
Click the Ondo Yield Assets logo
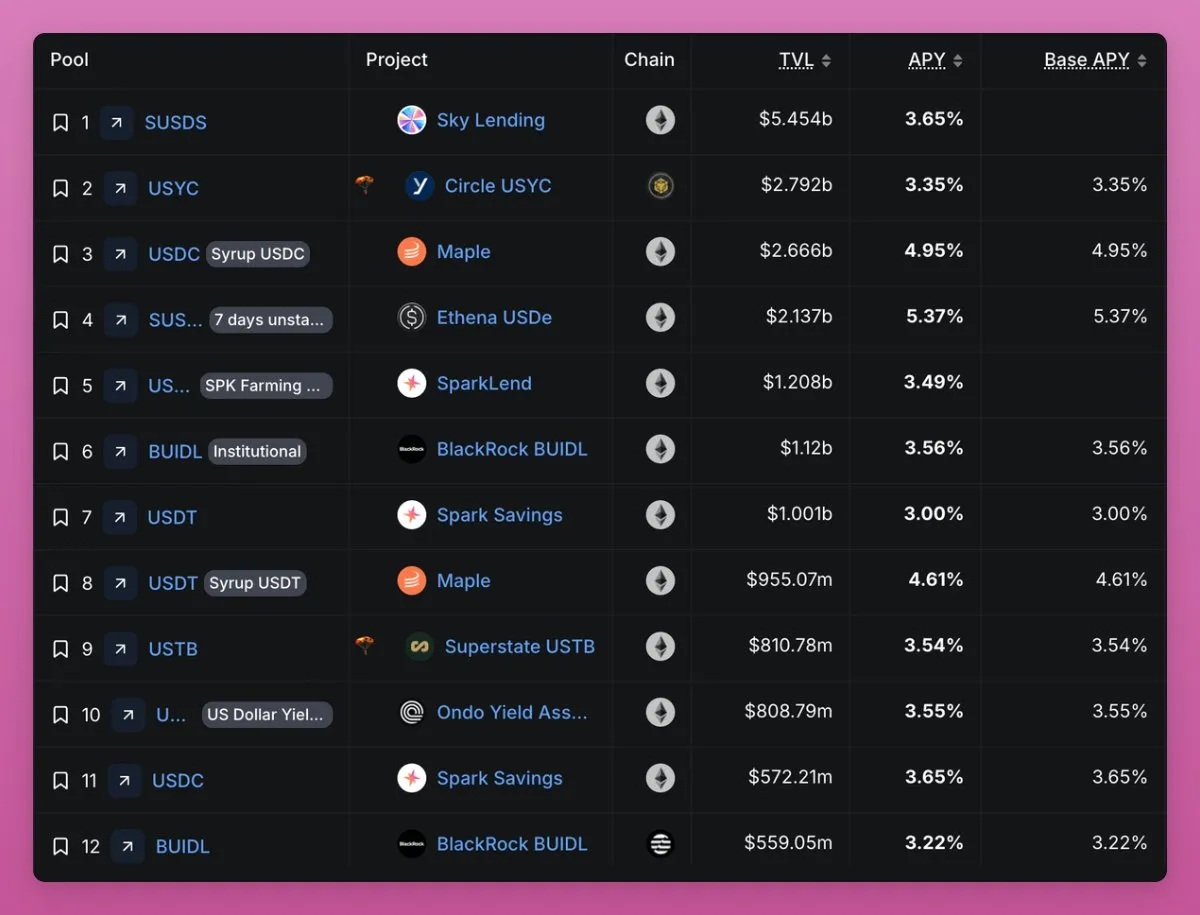[x=411, y=713]
